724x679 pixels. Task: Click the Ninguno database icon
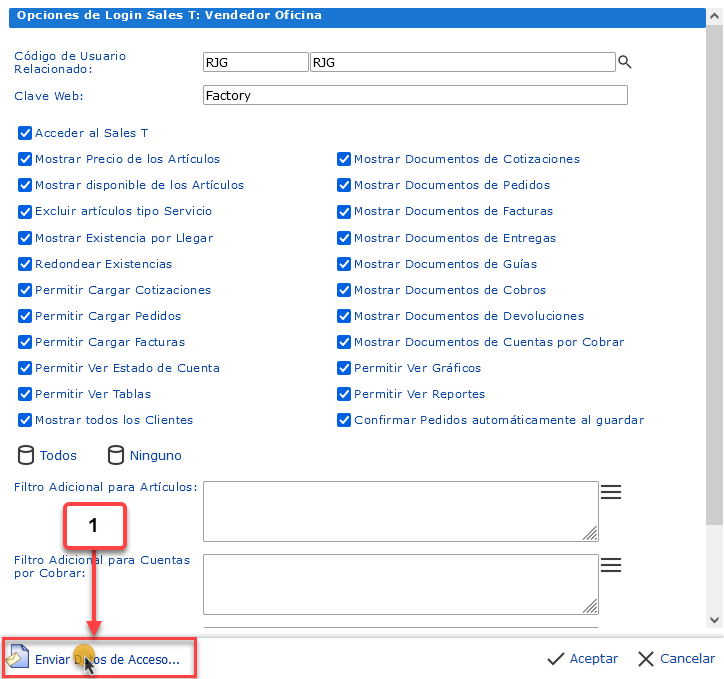(115, 455)
